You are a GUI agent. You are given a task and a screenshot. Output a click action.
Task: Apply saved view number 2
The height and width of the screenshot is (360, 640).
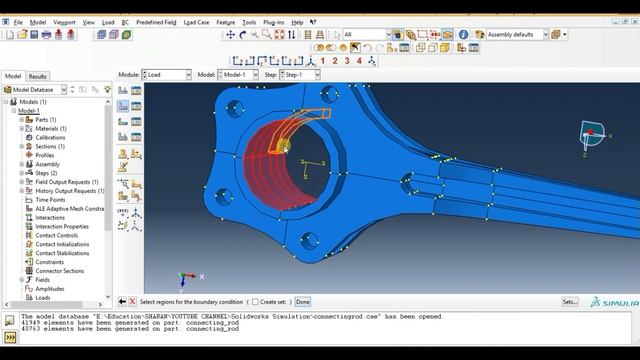335,61
